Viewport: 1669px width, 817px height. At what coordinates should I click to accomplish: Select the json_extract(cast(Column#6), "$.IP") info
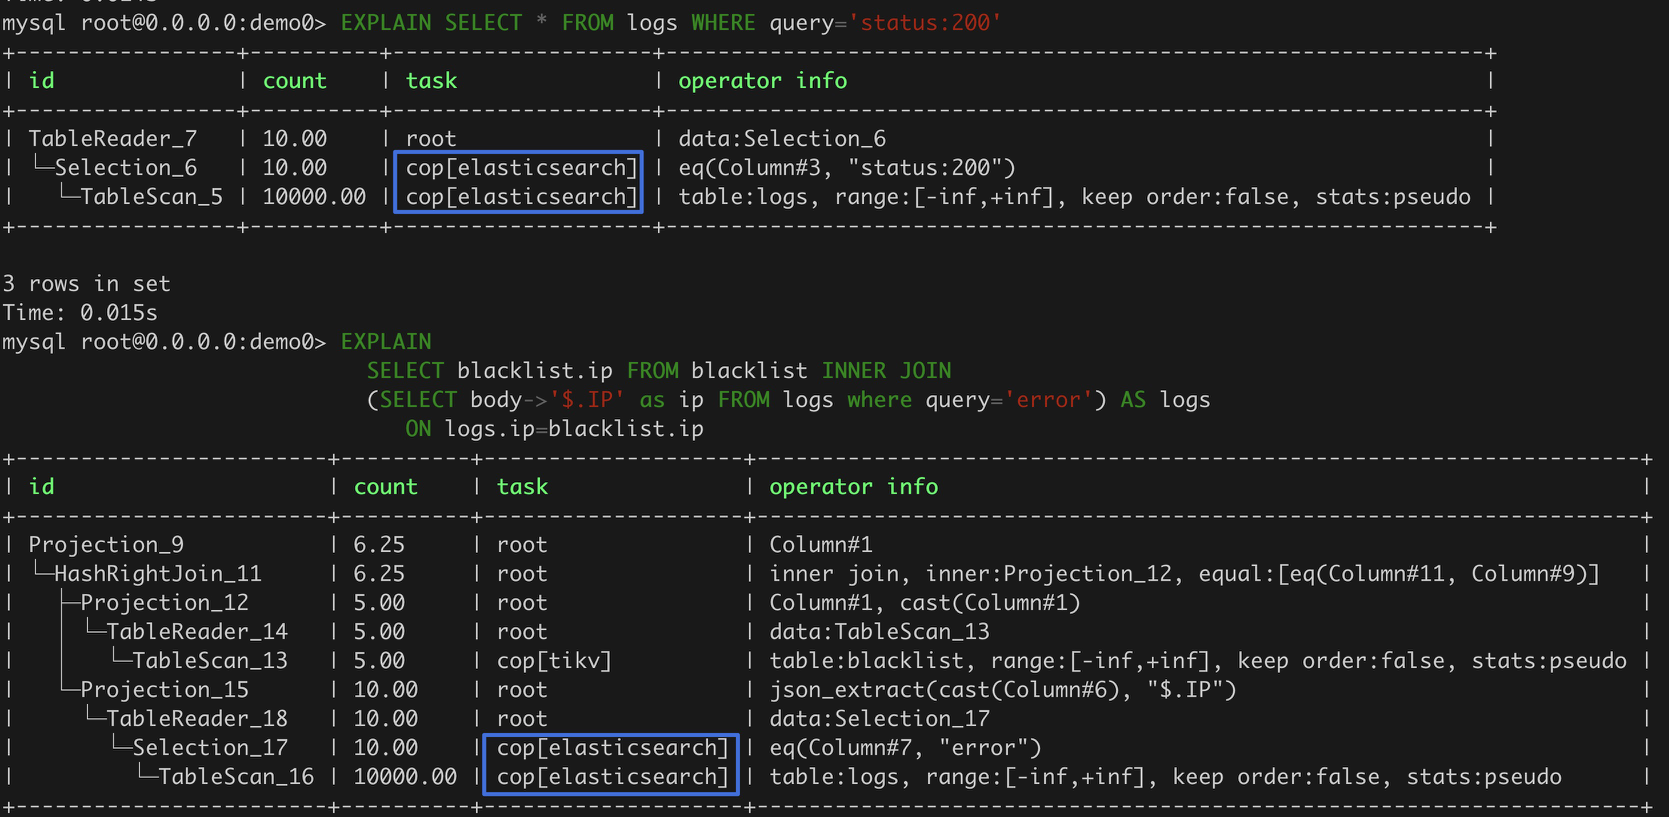pyautogui.click(x=1003, y=690)
